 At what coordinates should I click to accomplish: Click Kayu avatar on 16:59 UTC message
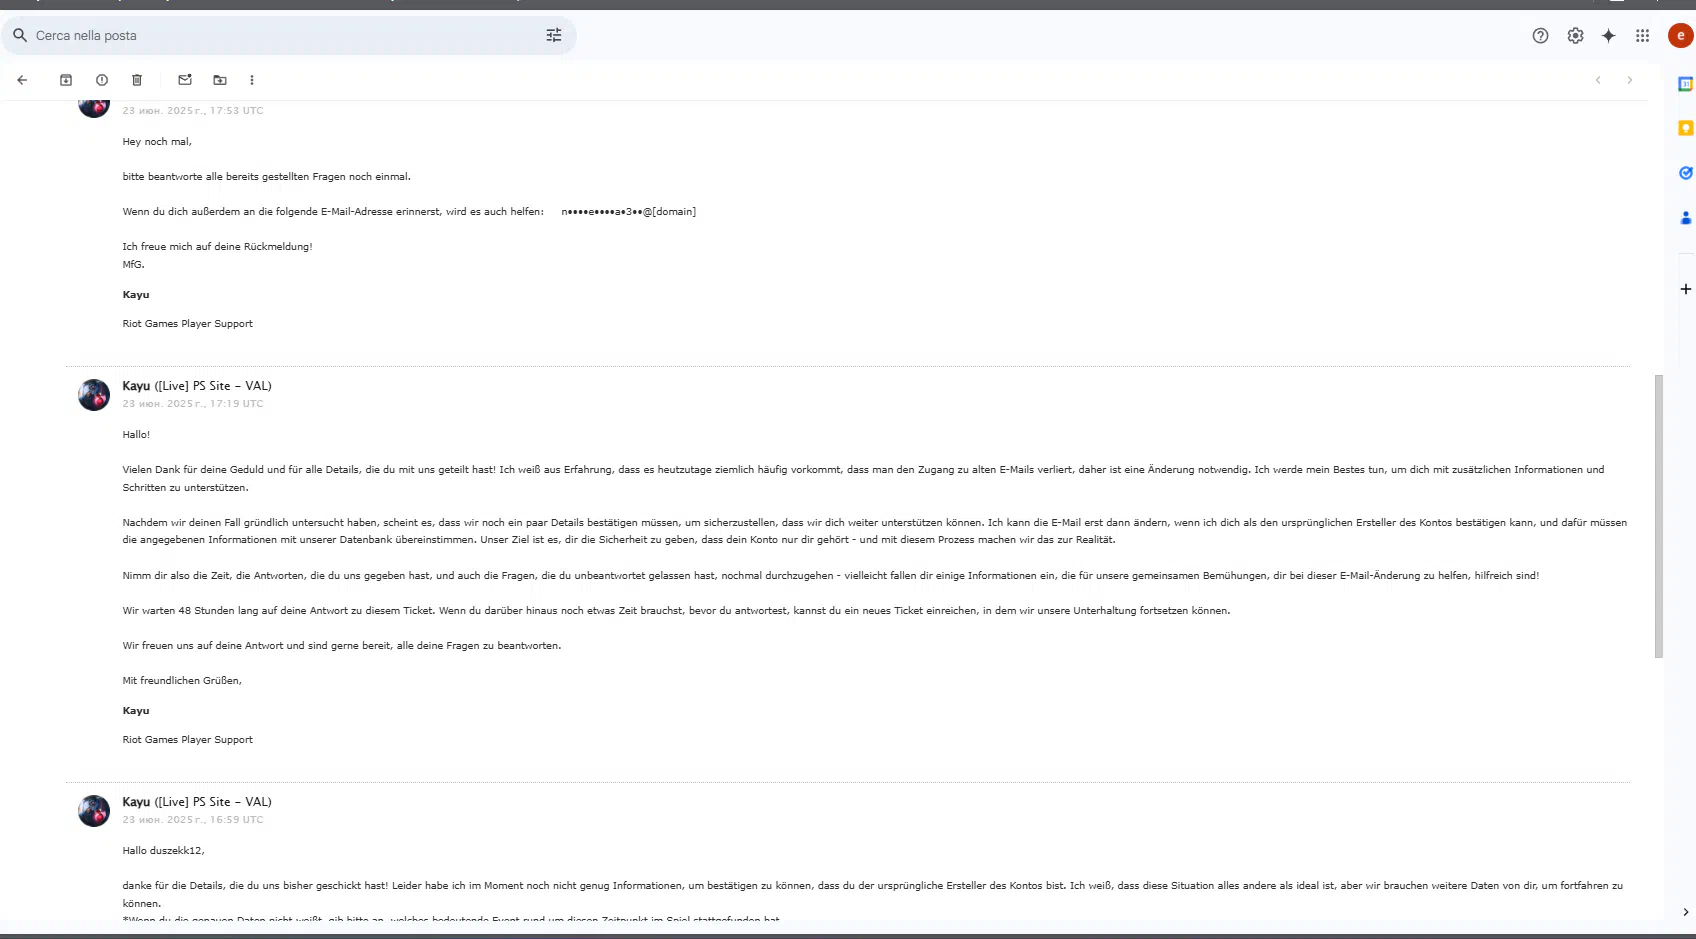[94, 811]
